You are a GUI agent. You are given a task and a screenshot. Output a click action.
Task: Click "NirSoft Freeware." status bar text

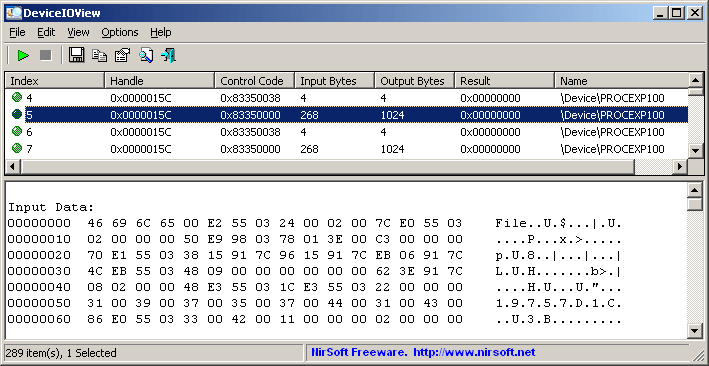(359, 352)
